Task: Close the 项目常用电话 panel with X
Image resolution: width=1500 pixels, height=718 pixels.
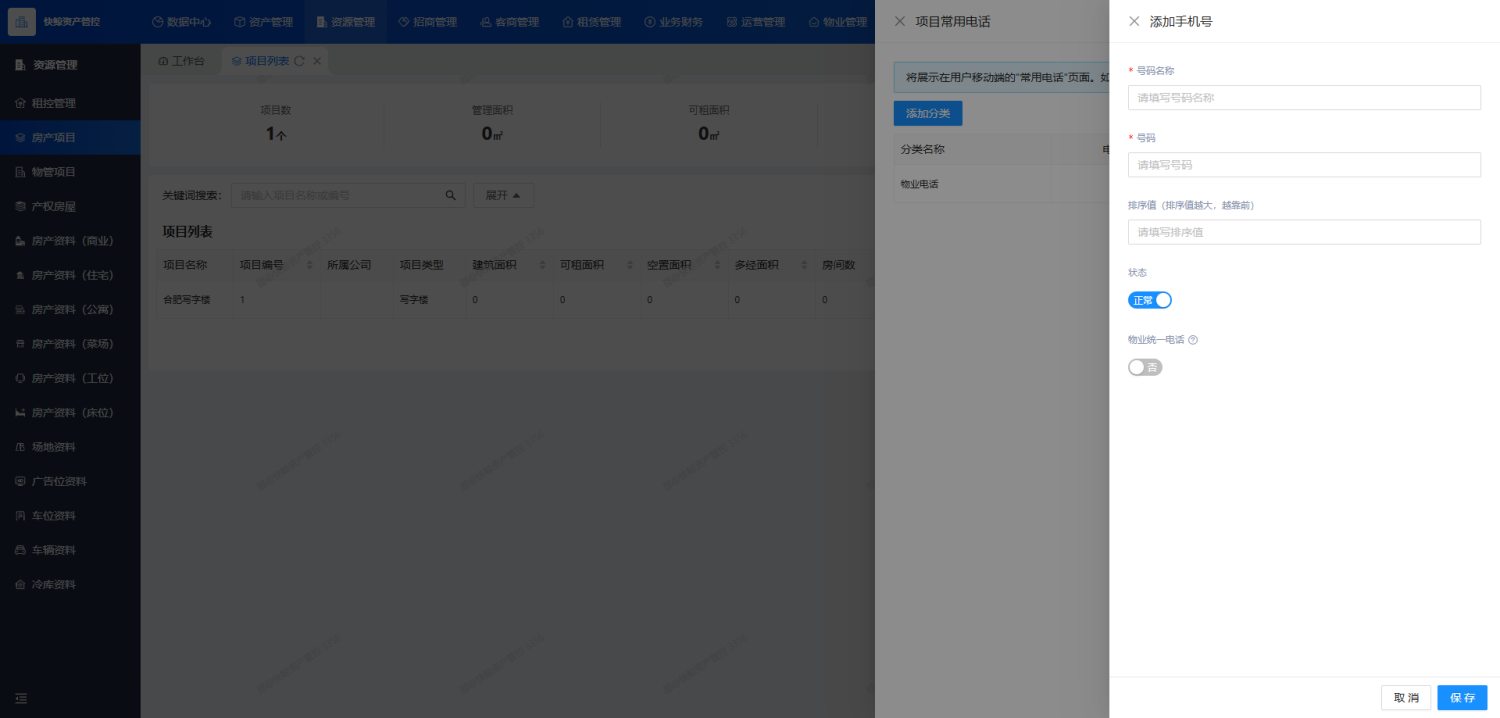Action: [x=899, y=21]
